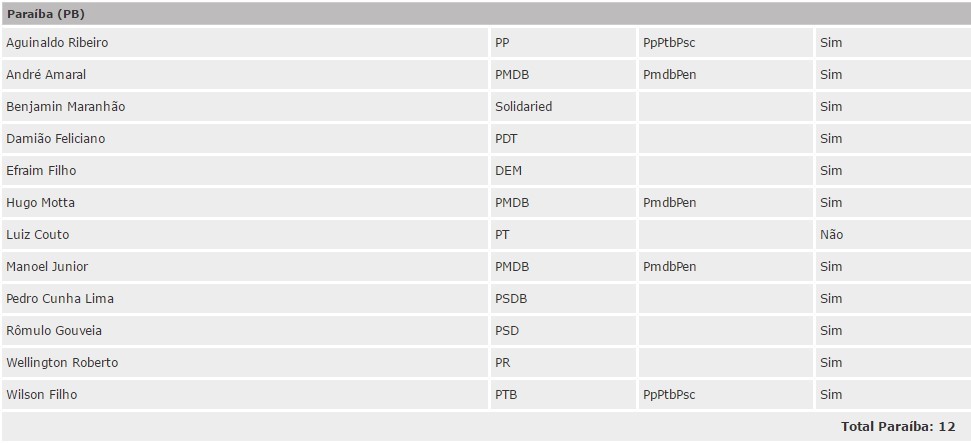Select Wilson Filho's PpPtbPsc bloc cell
Viewport: 971px width, 443px height.
[x=726, y=395]
